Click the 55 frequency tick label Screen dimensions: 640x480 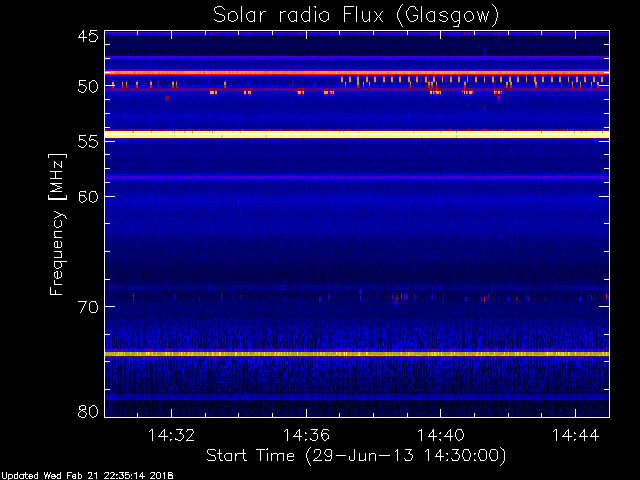(88, 142)
